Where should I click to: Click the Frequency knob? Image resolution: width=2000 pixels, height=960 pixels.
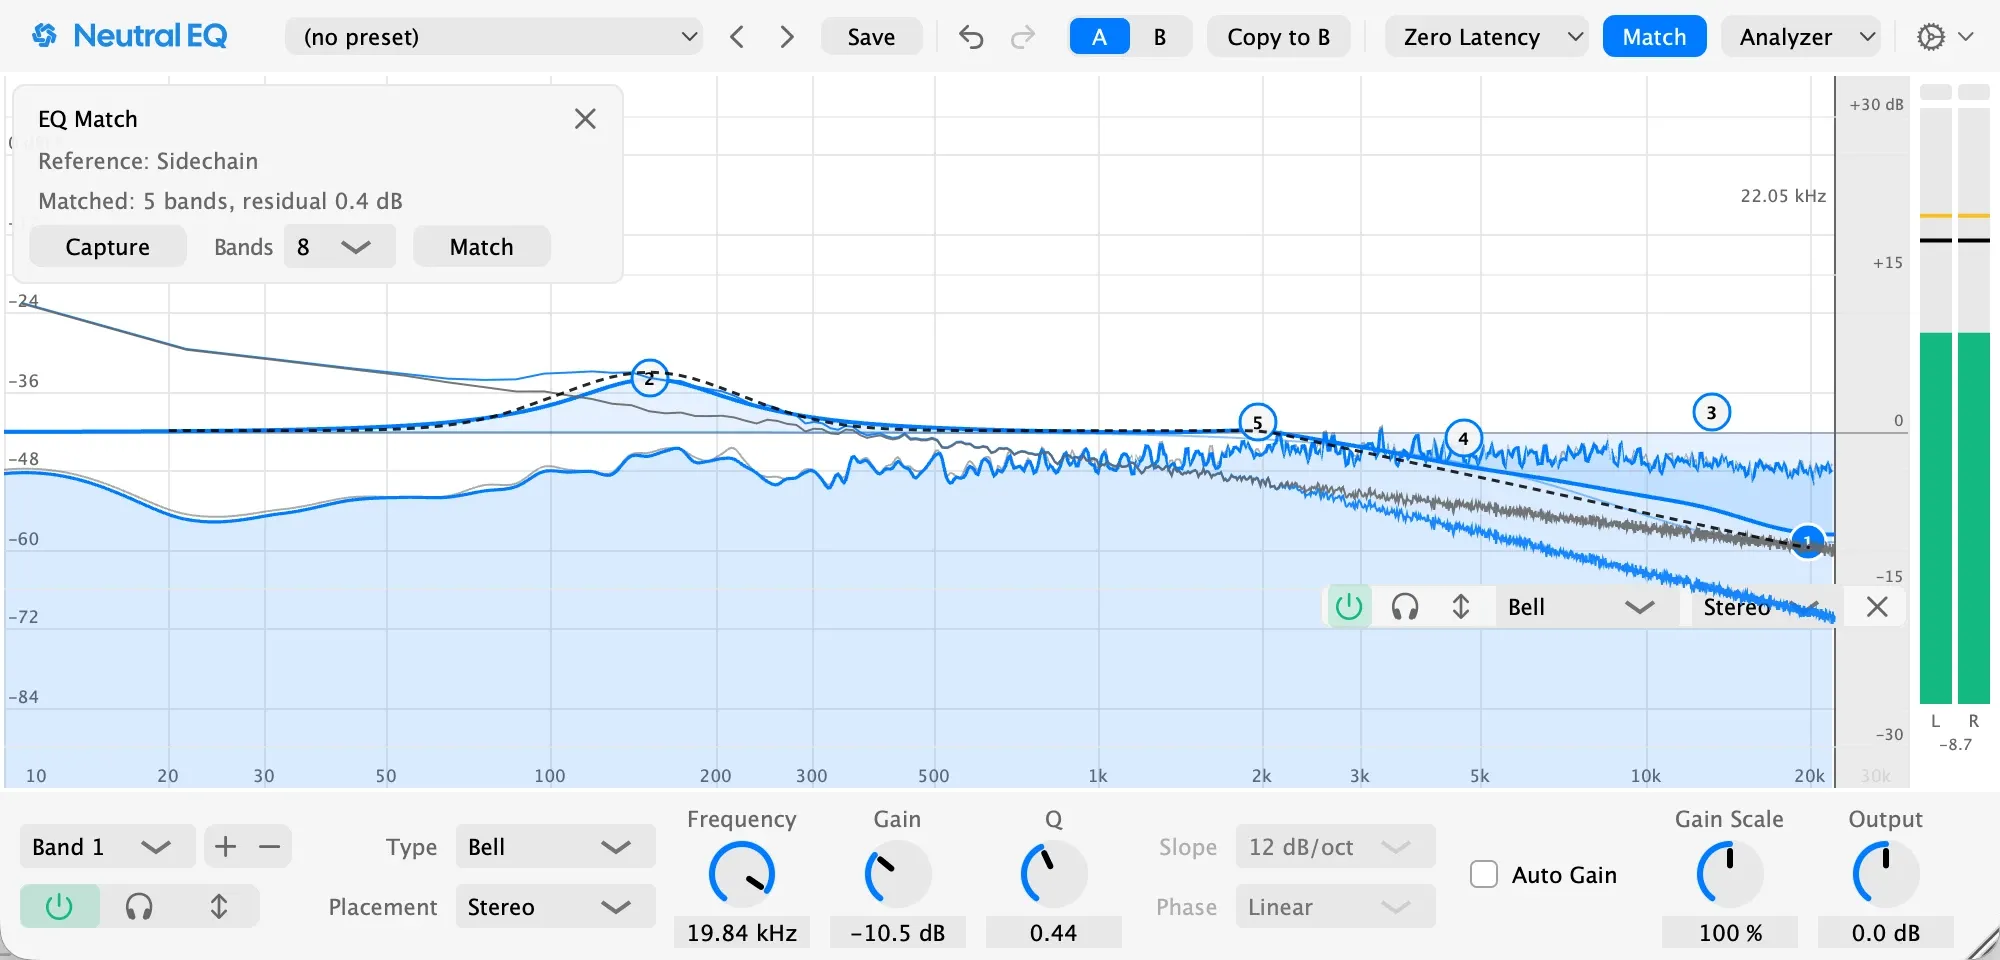pyautogui.click(x=742, y=874)
